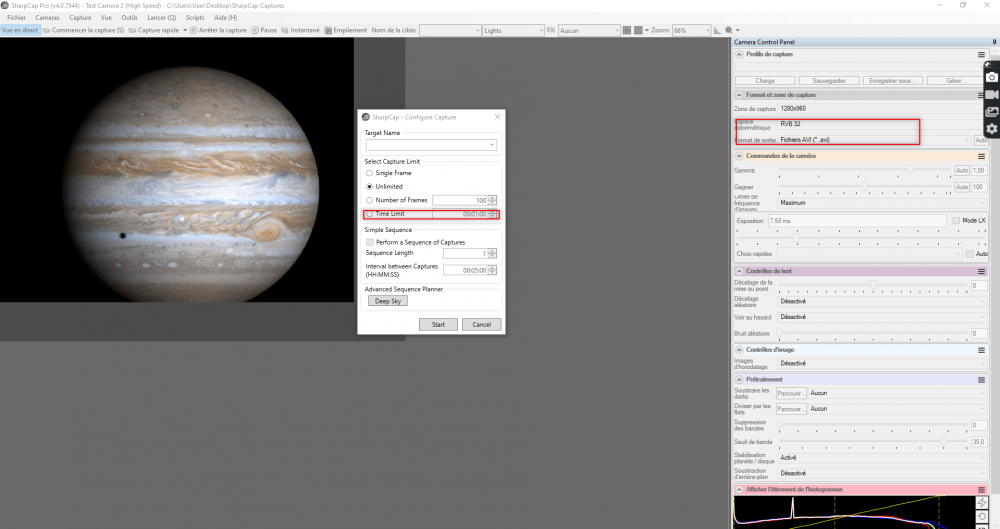Click the Pause toolbar button
Viewport: 1000px width, 529px height.
264,30
